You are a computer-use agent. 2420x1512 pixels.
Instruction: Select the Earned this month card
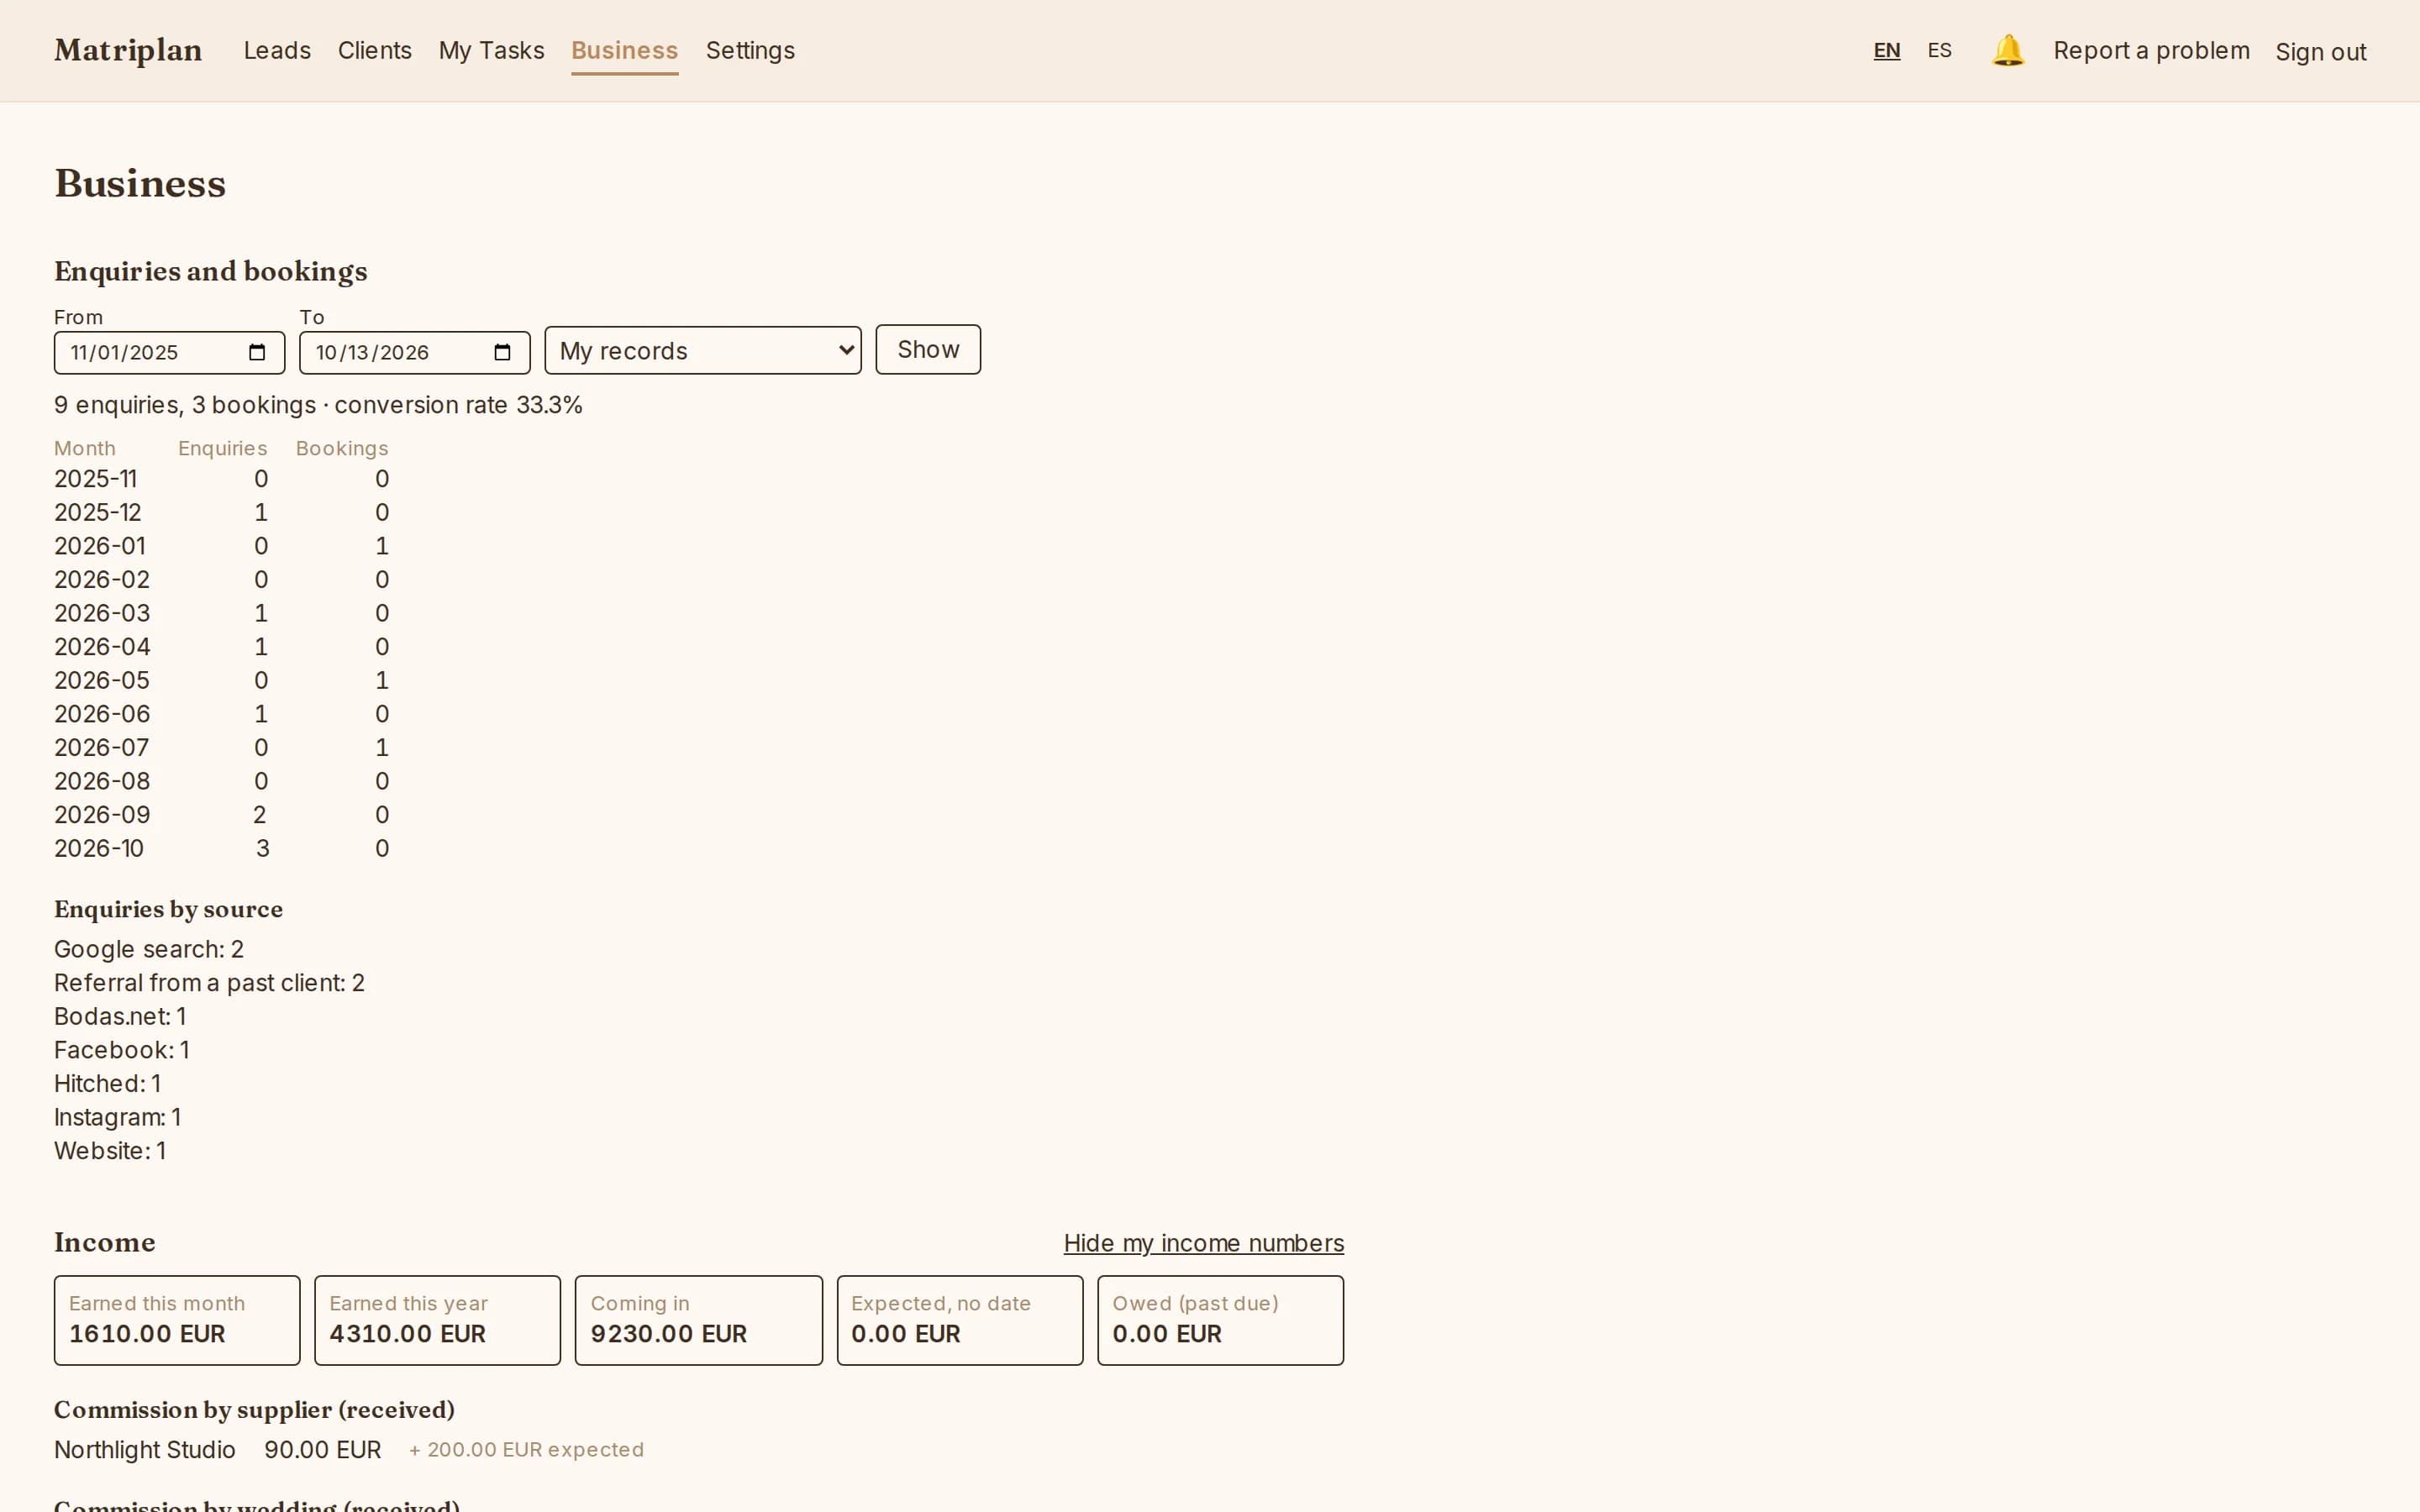pos(177,1320)
